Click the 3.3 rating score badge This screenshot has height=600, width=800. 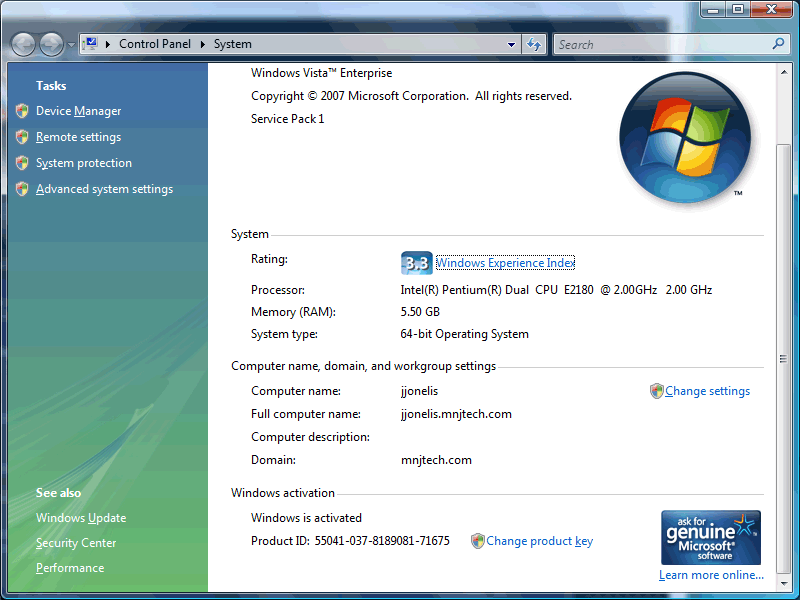pos(416,263)
